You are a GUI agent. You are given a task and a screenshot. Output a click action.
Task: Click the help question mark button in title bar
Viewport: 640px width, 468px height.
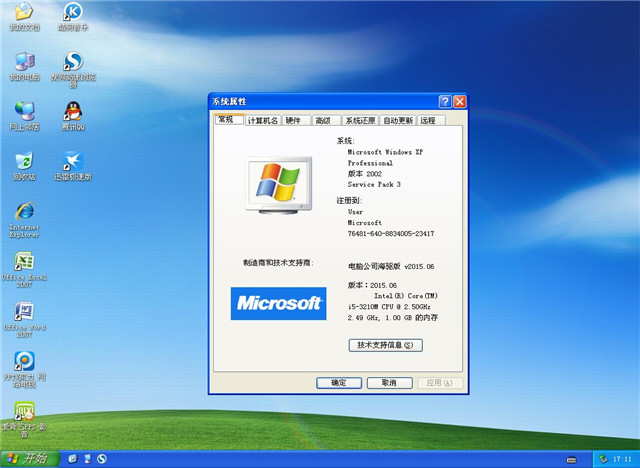coord(444,102)
